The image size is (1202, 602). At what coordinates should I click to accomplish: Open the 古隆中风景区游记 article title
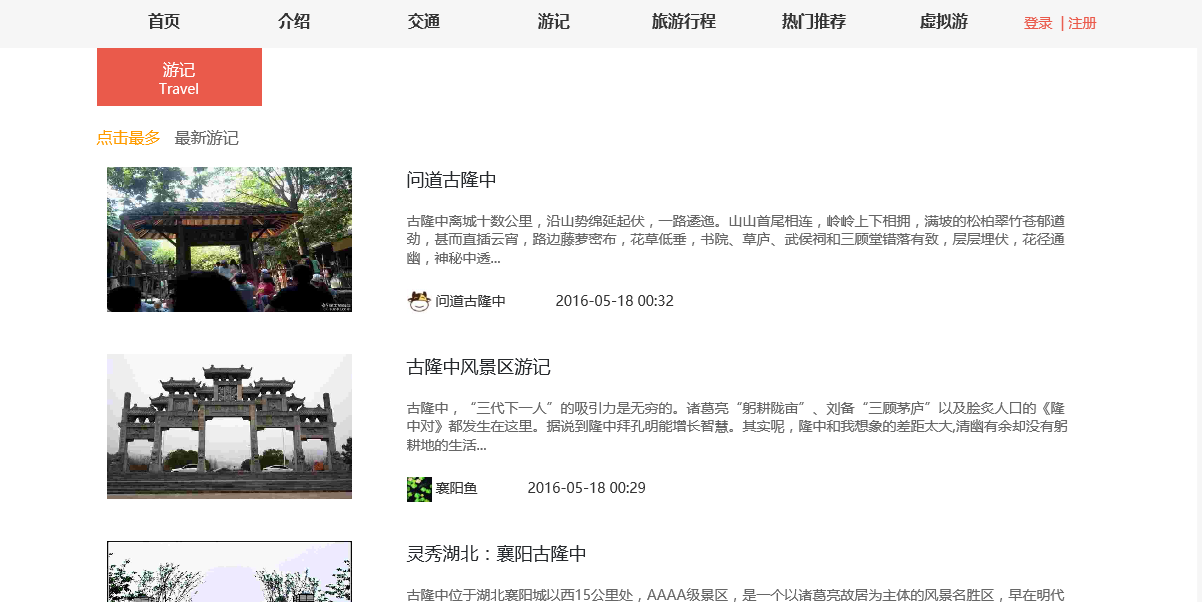pos(478,367)
